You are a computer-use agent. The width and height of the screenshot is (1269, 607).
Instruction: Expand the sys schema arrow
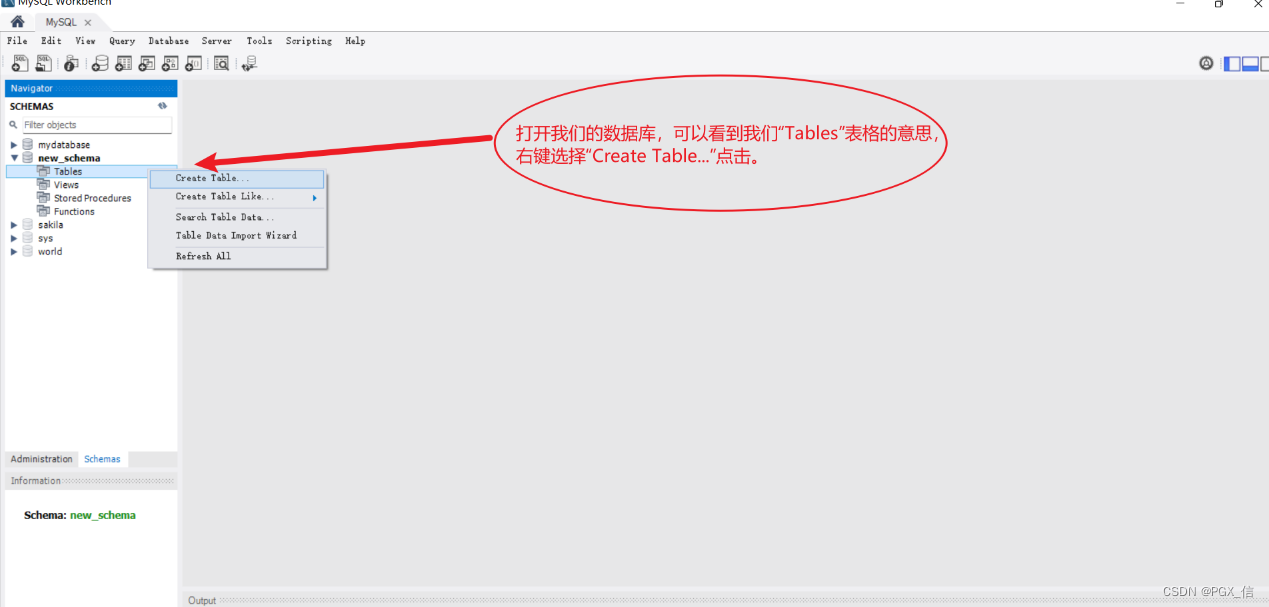[x=14, y=238]
